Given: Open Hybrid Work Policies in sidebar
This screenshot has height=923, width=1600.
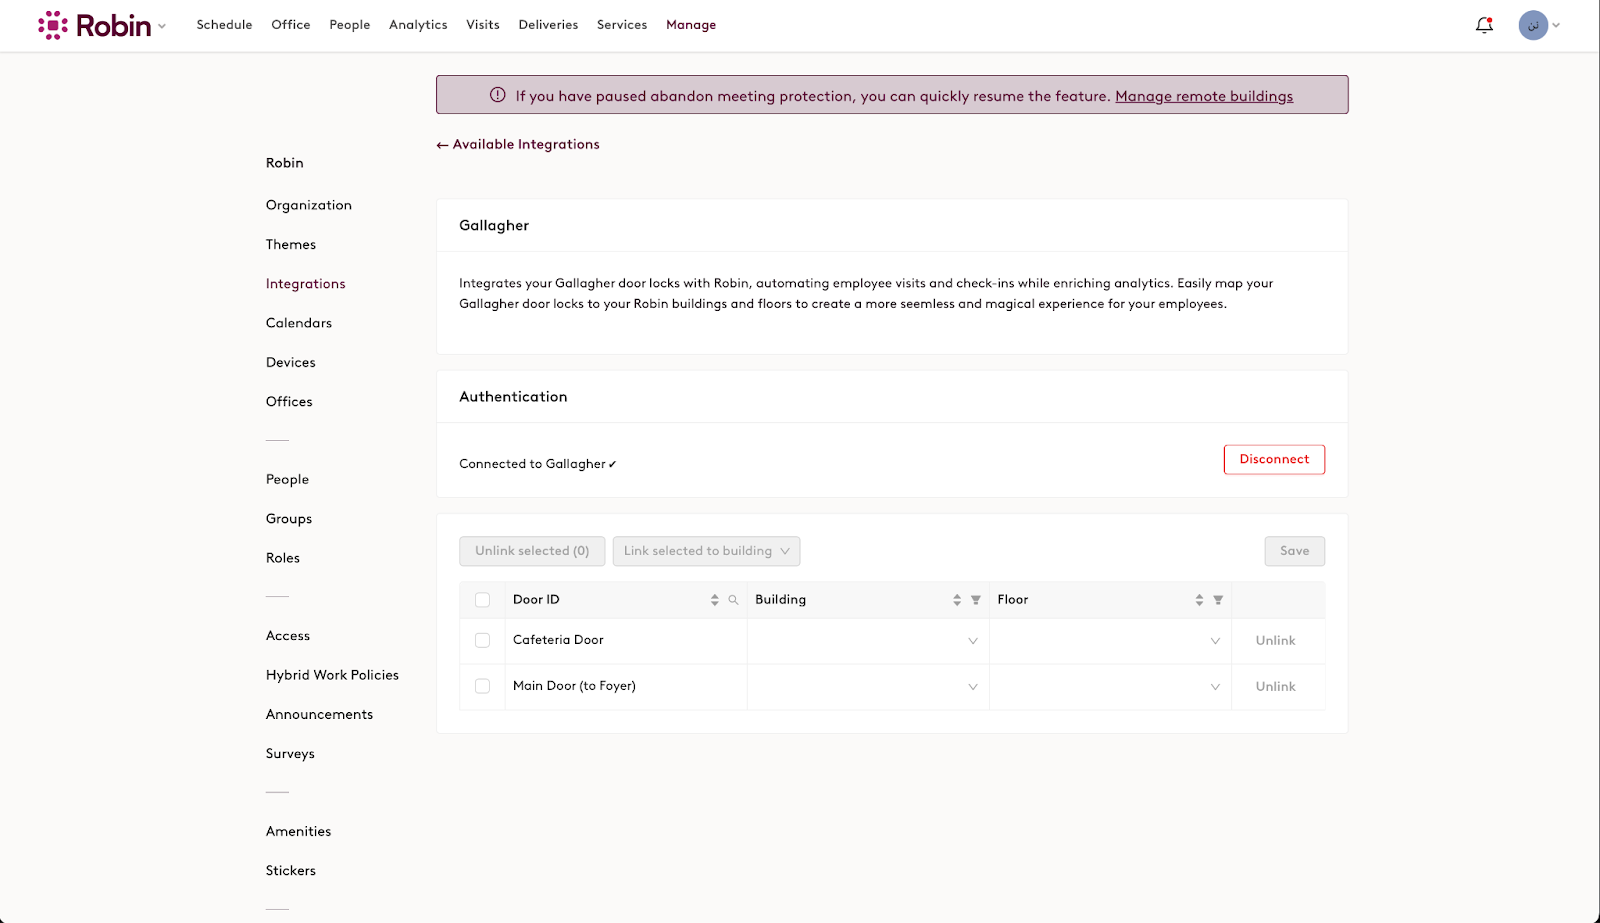Looking at the screenshot, I should 332,675.
